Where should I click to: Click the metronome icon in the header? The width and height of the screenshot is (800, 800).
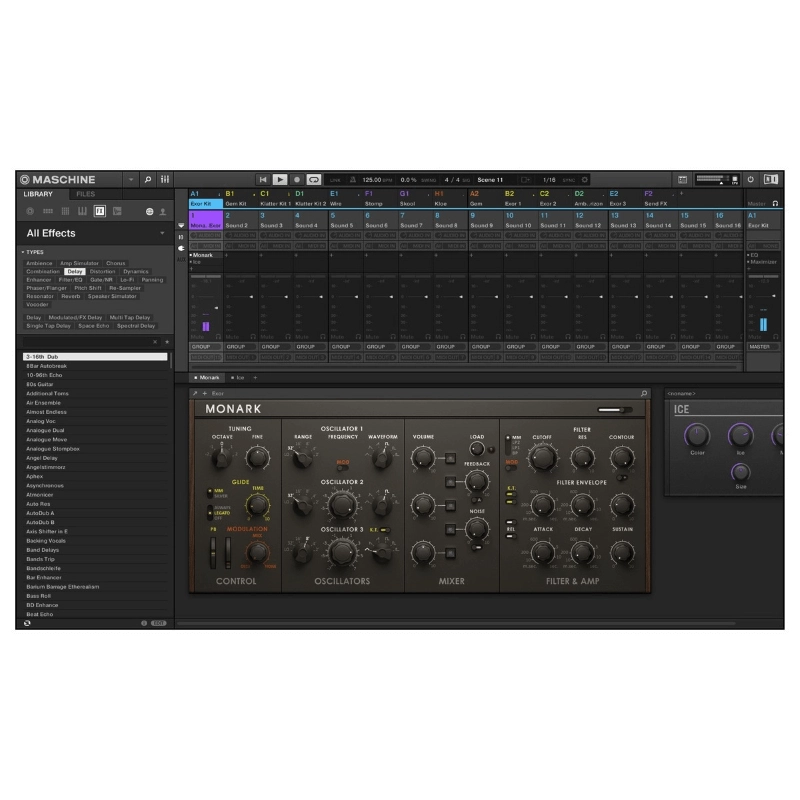tap(351, 177)
